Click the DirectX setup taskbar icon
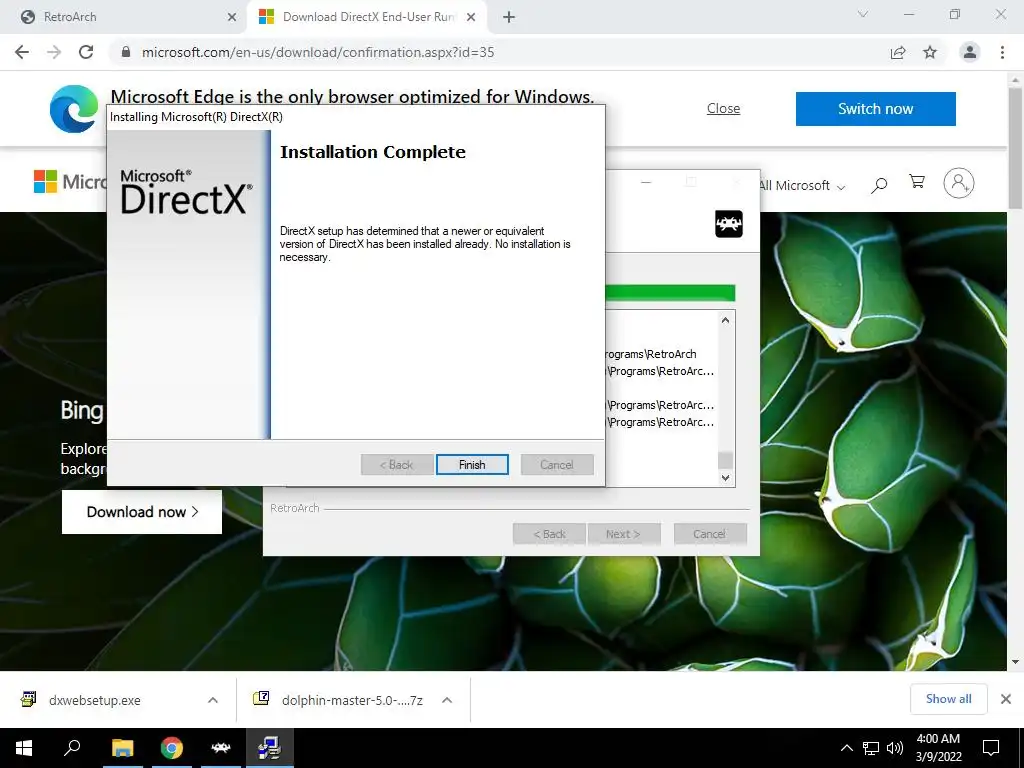 tap(269, 748)
